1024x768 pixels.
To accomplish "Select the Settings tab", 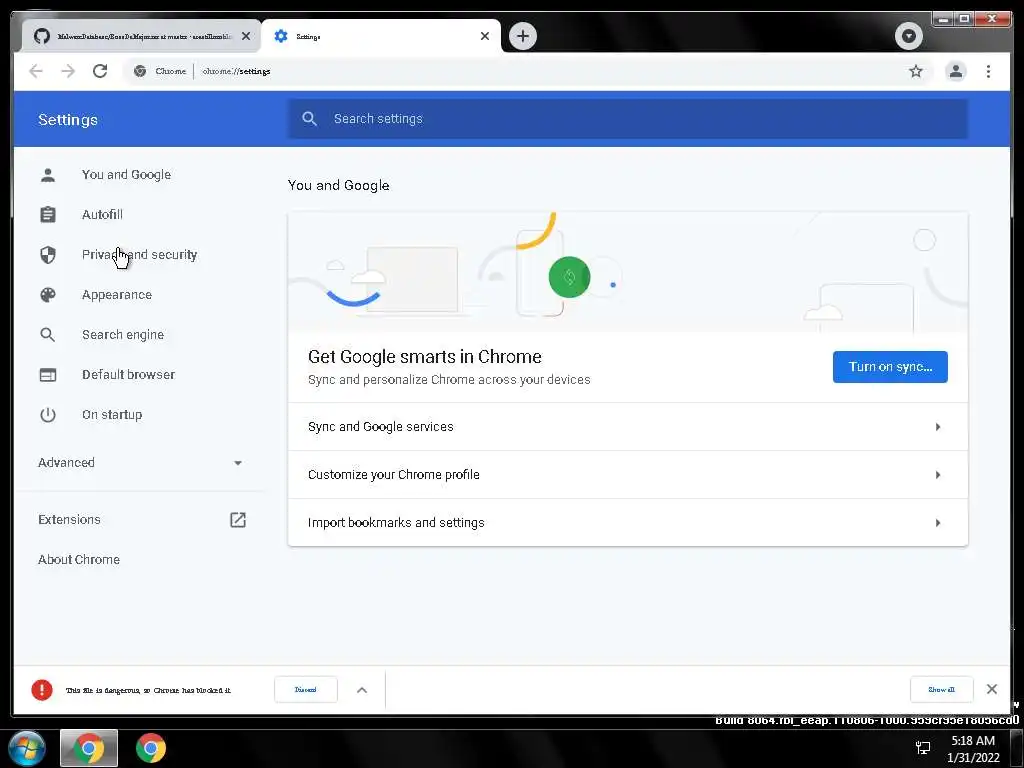I will [x=381, y=36].
